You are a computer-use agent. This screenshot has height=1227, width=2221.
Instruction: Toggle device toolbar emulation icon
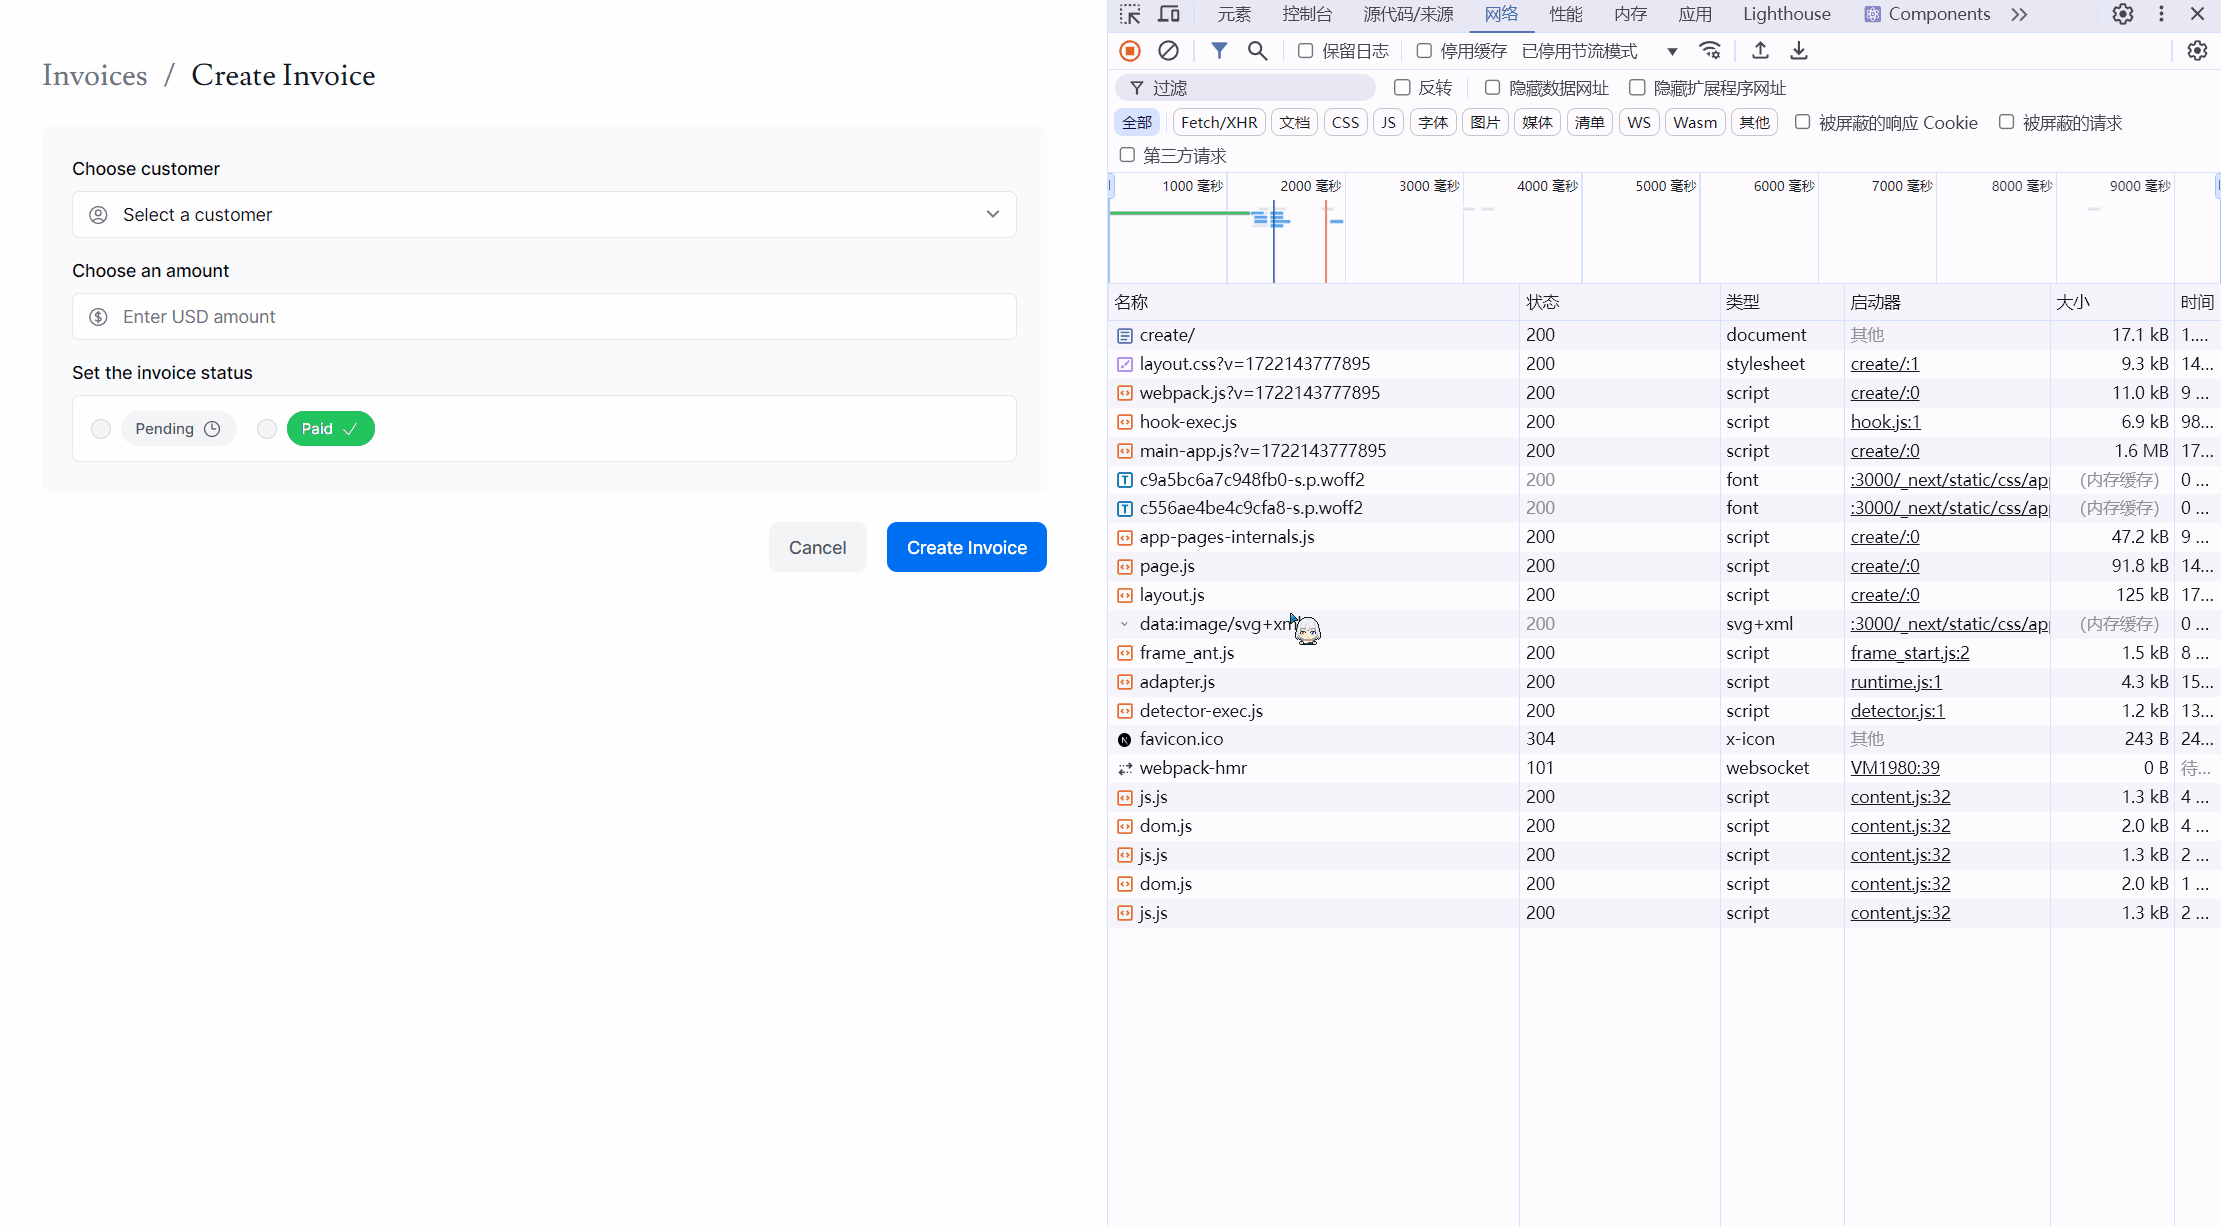coord(1168,14)
